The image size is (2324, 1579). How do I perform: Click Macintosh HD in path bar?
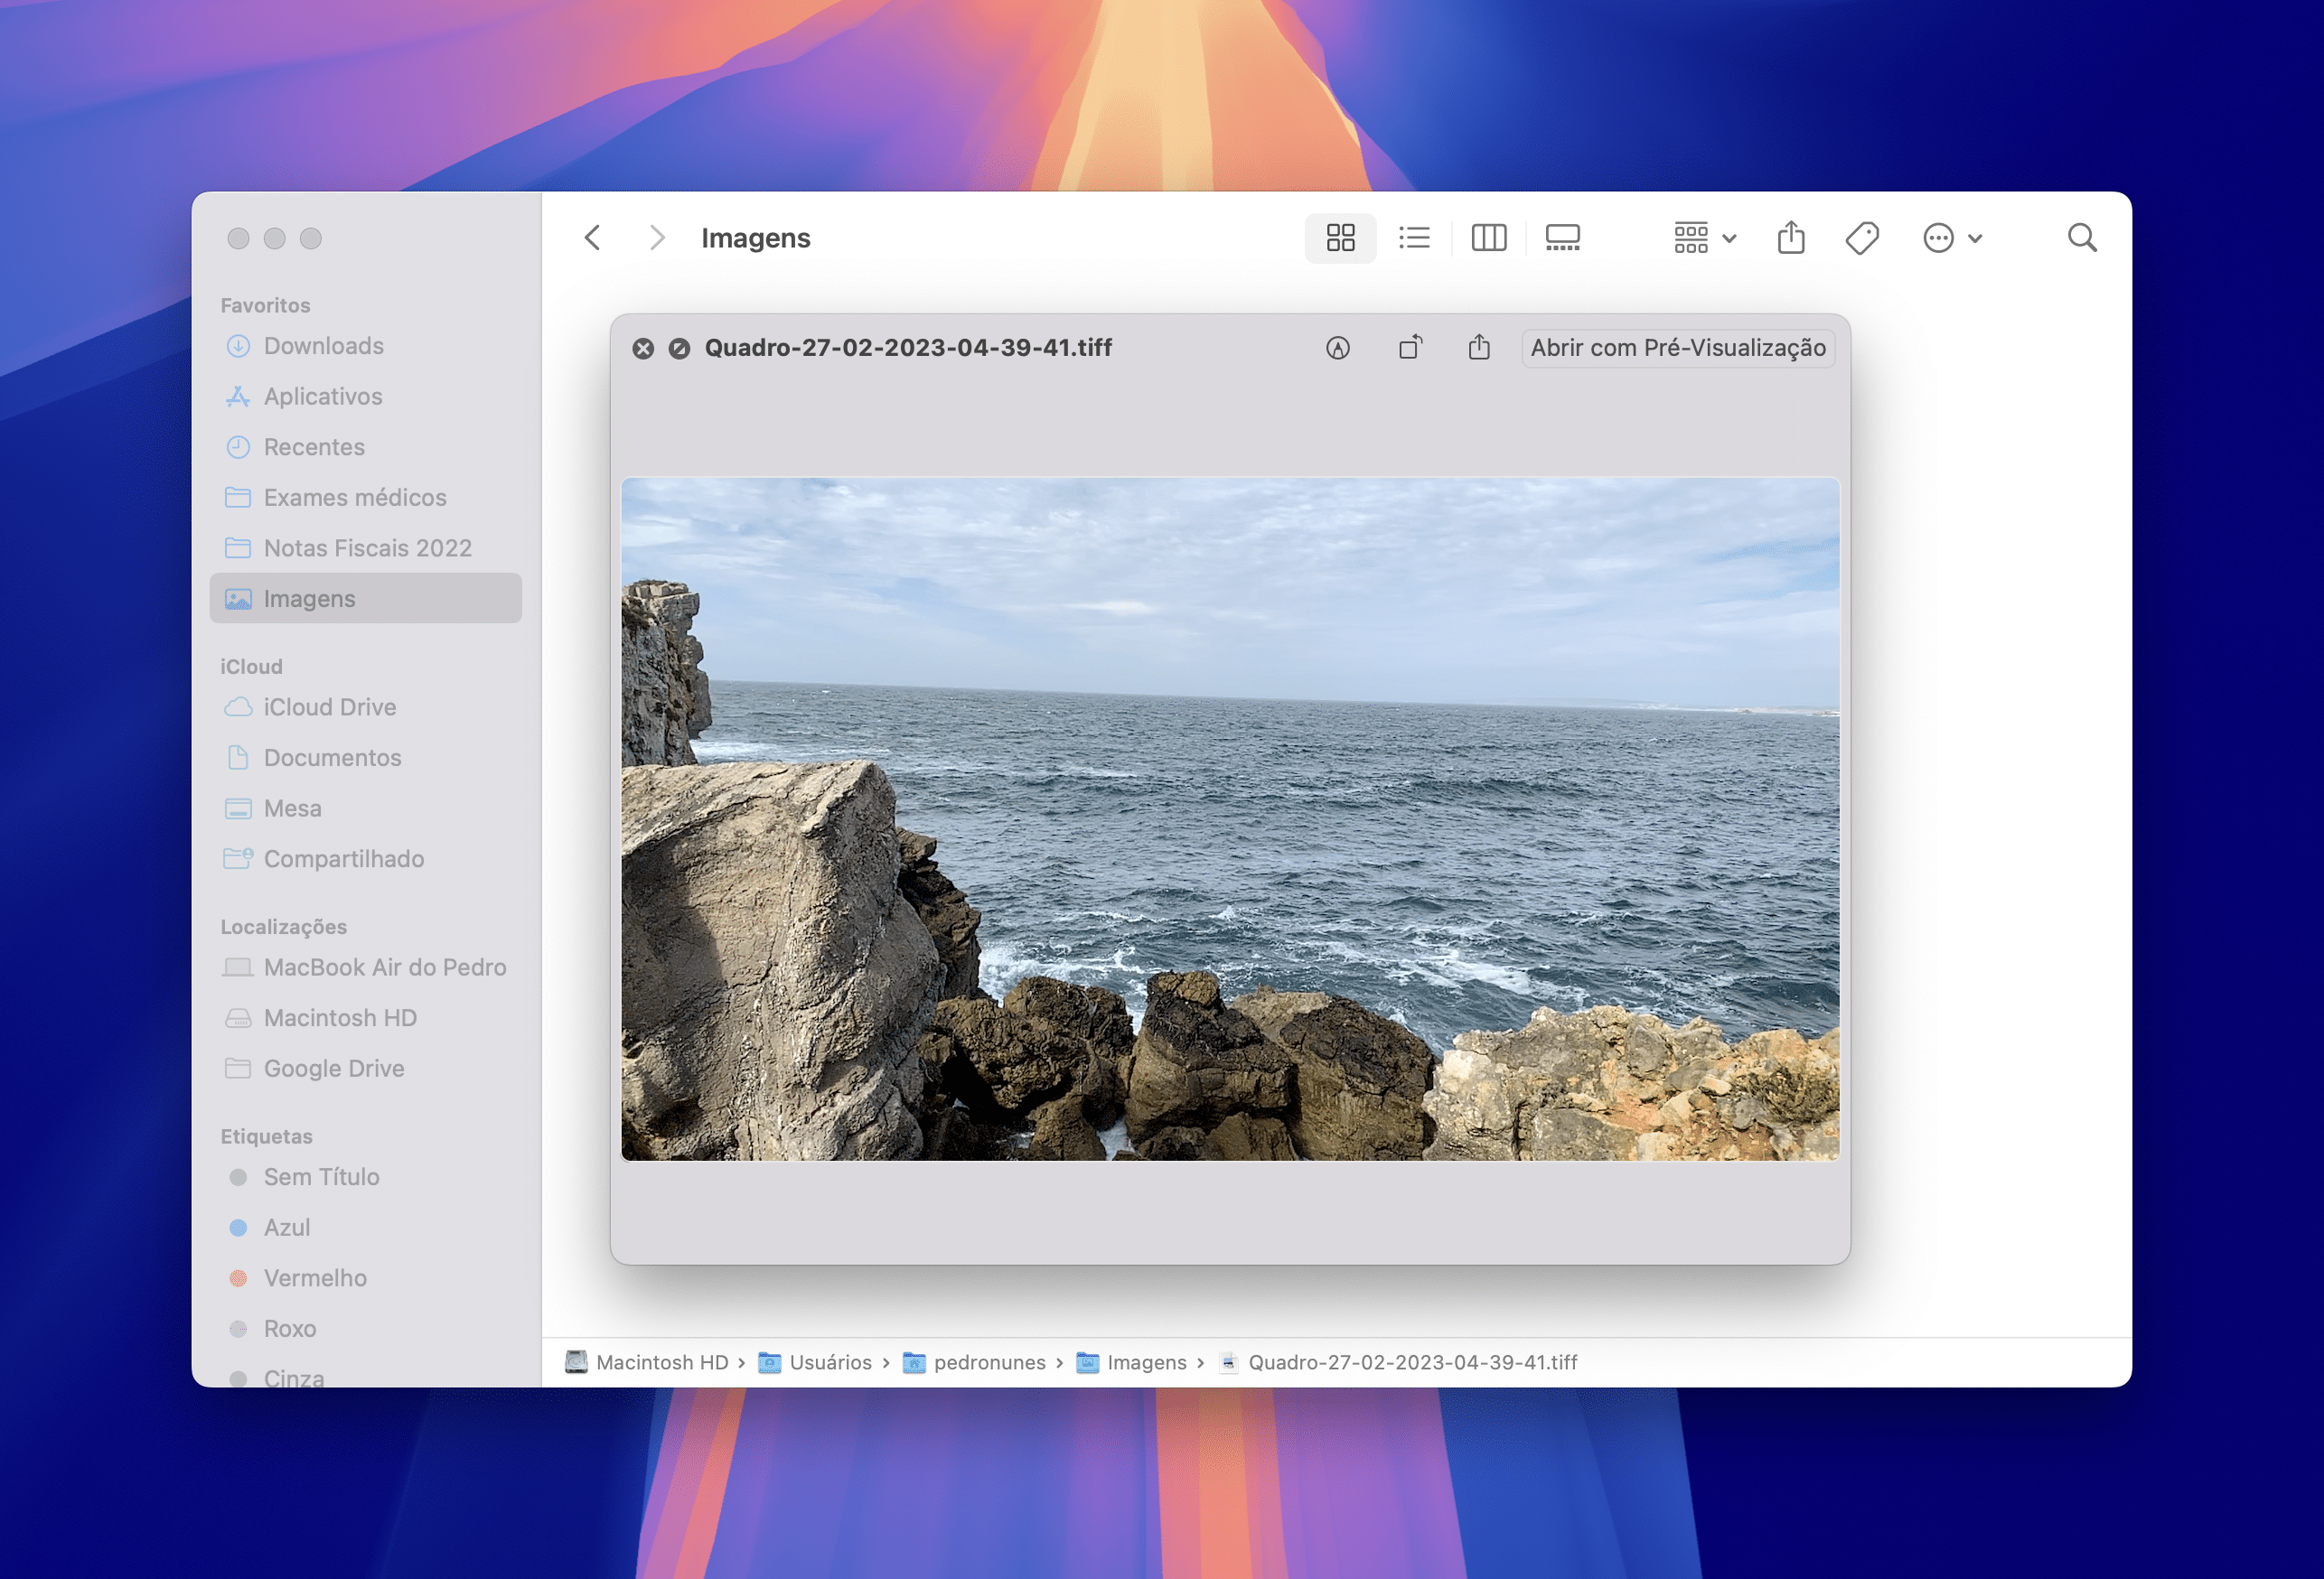647,1362
